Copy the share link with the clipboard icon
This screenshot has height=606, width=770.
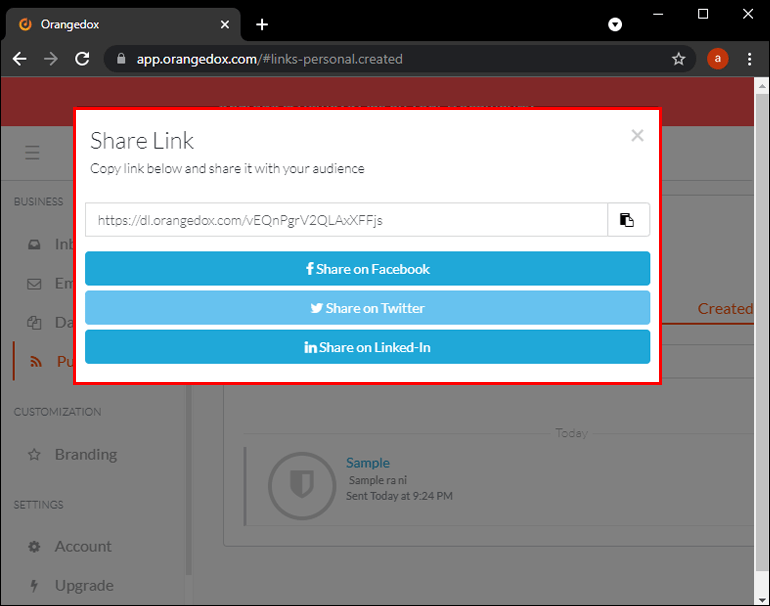628,220
